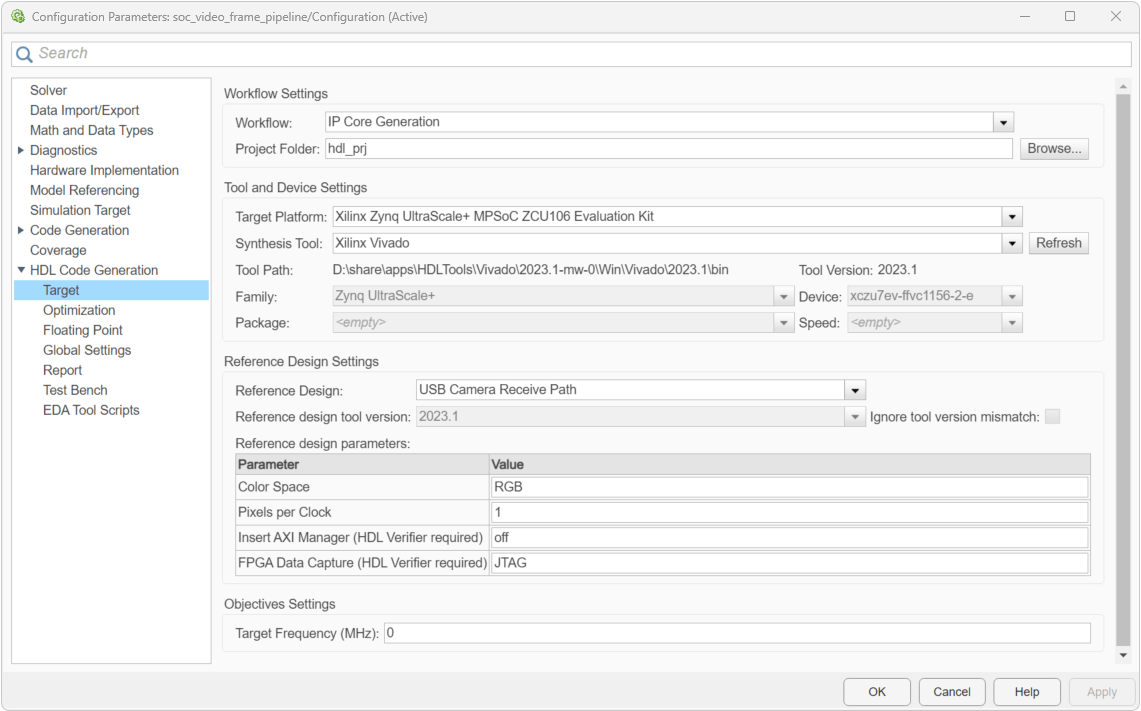Open the Reference Design dropdown
The image size is (1141, 711).
pos(855,390)
